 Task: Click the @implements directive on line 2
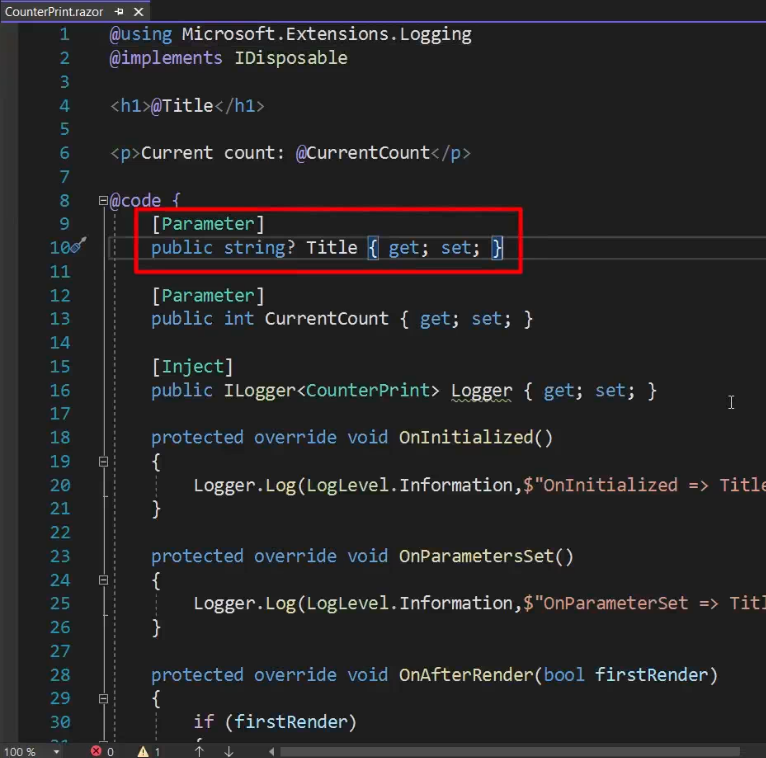click(166, 58)
